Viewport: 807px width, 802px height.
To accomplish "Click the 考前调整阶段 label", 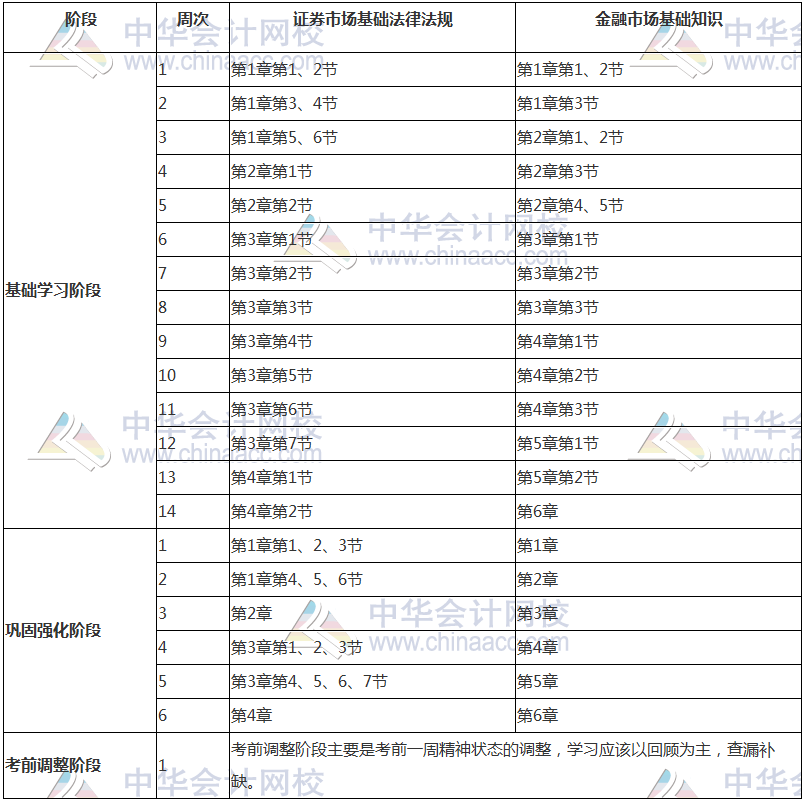I will (x=46, y=764).
